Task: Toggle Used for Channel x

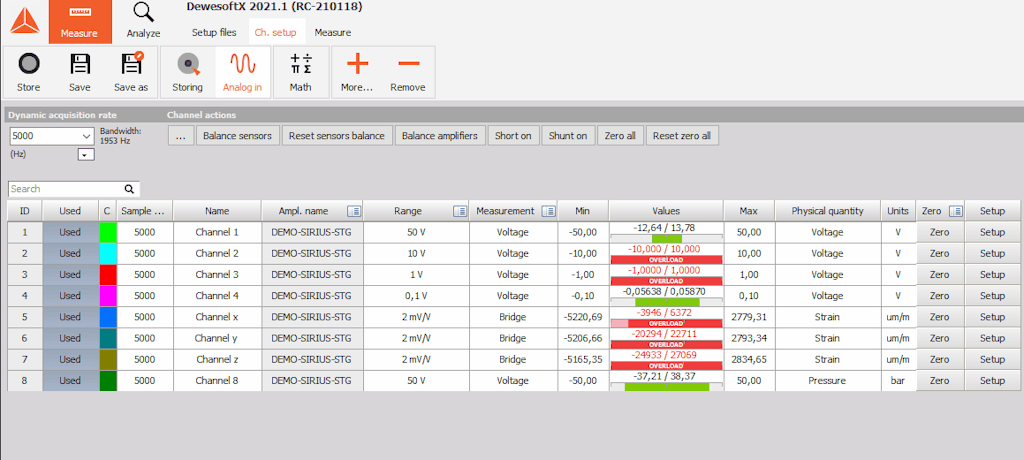Action: [x=70, y=317]
